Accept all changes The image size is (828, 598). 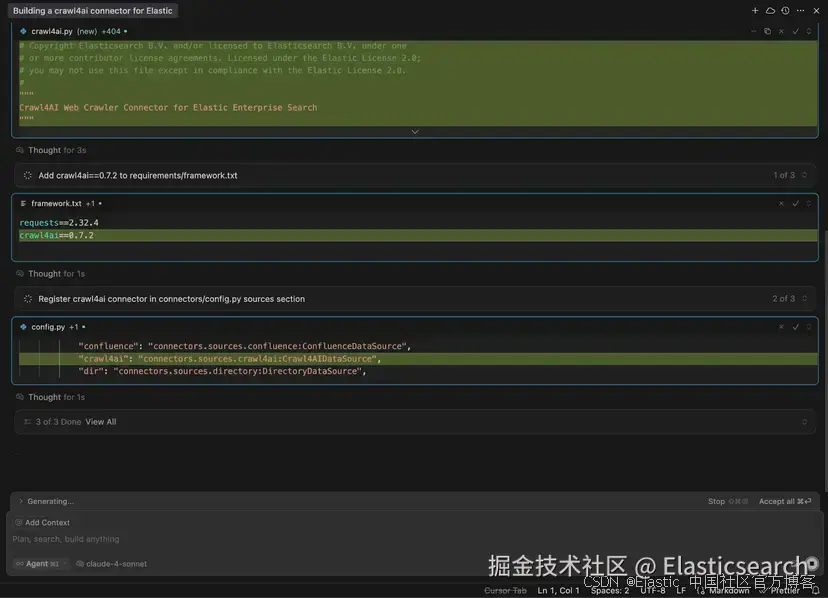pos(785,501)
